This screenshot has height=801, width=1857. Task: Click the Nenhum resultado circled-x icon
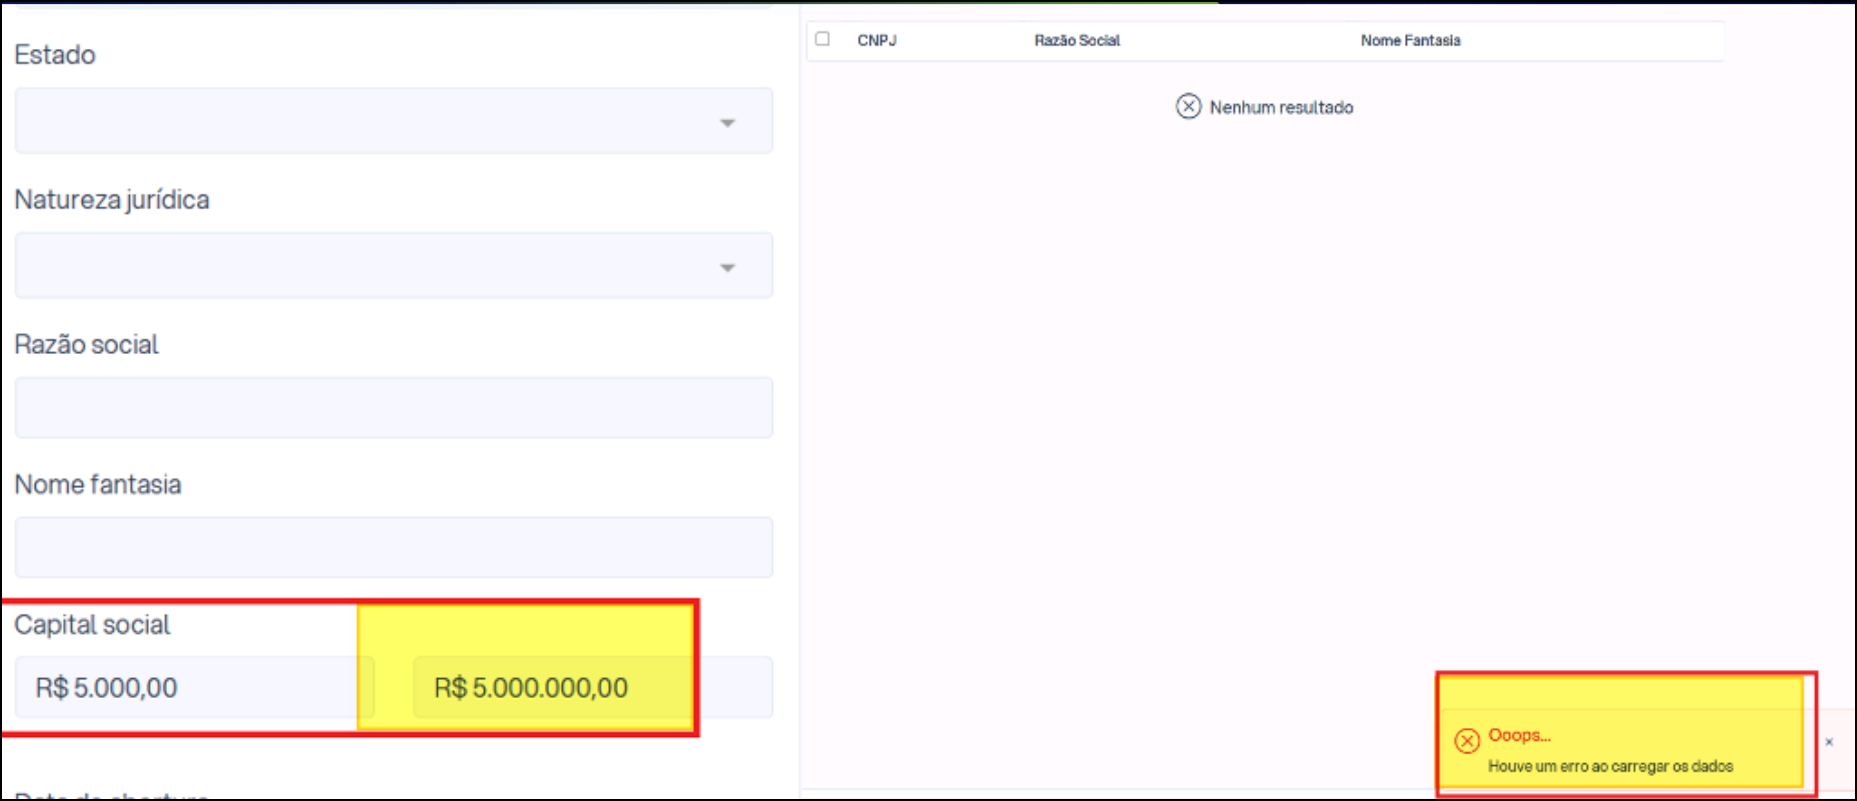coord(1188,107)
